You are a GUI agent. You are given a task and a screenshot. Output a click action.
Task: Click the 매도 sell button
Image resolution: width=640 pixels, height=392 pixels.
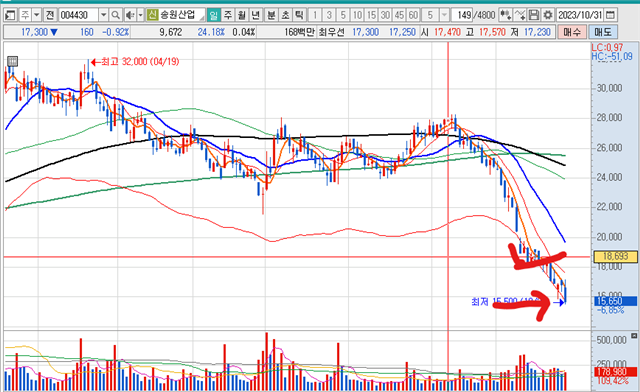pyautogui.click(x=602, y=32)
